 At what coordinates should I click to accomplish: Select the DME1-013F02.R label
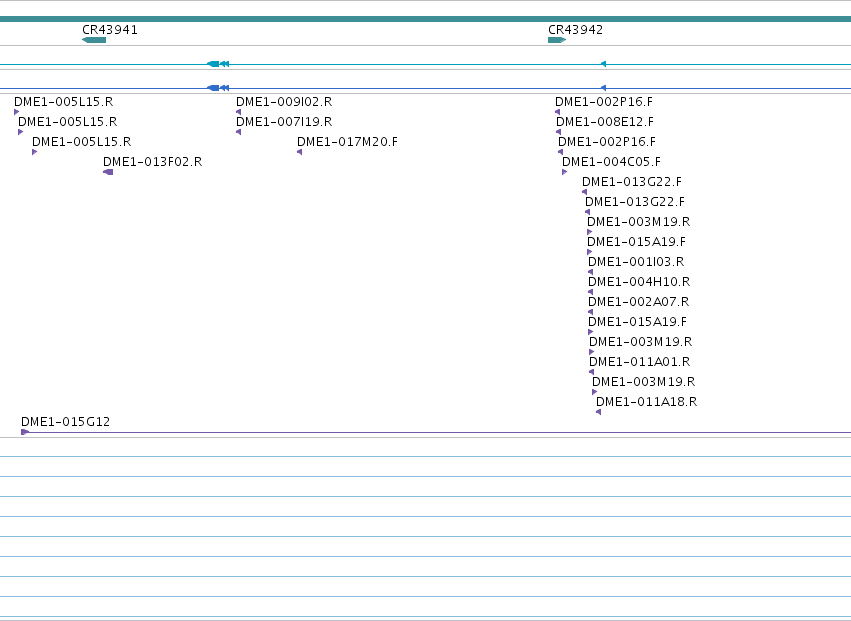[x=153, y=162]
